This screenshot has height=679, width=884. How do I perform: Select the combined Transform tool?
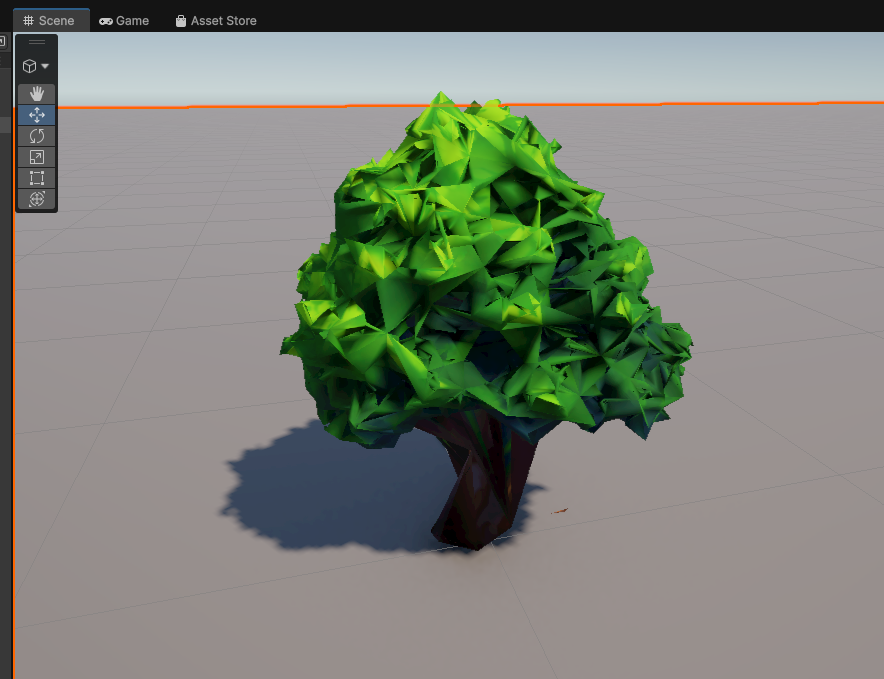[x=36, y=198]
